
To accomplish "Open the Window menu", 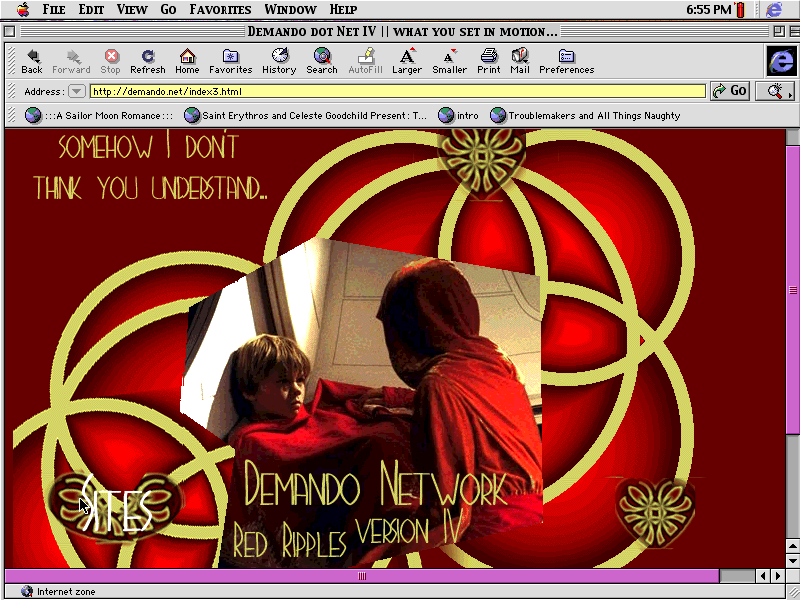I will [x=290, y=9].
